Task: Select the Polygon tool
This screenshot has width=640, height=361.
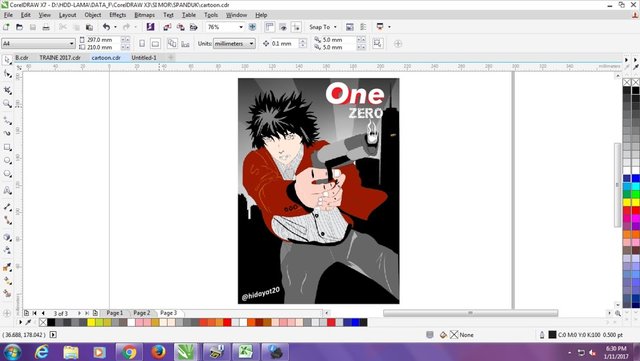Action: coord(7,174)
